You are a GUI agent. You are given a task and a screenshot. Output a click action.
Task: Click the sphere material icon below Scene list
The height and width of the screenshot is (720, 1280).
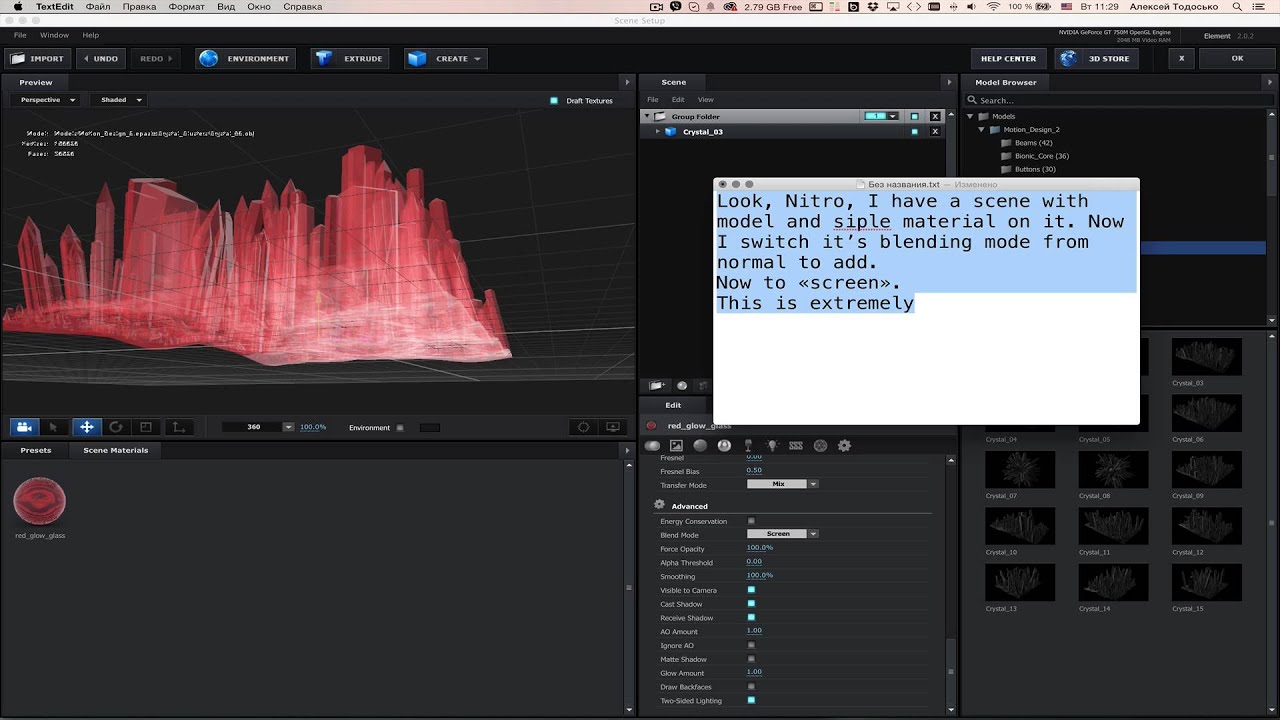[x=682, y=385]
